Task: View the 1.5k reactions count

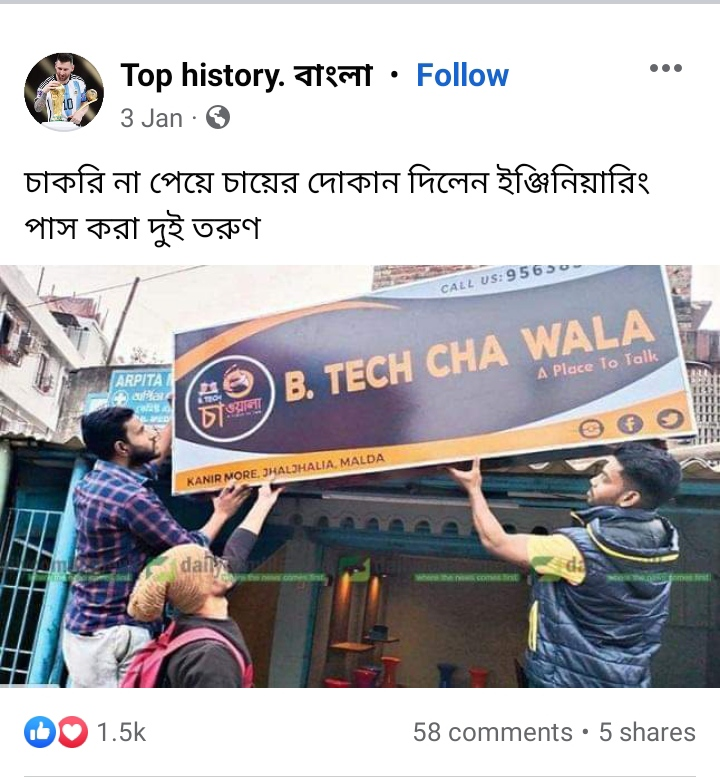Action: coord(121,732)
